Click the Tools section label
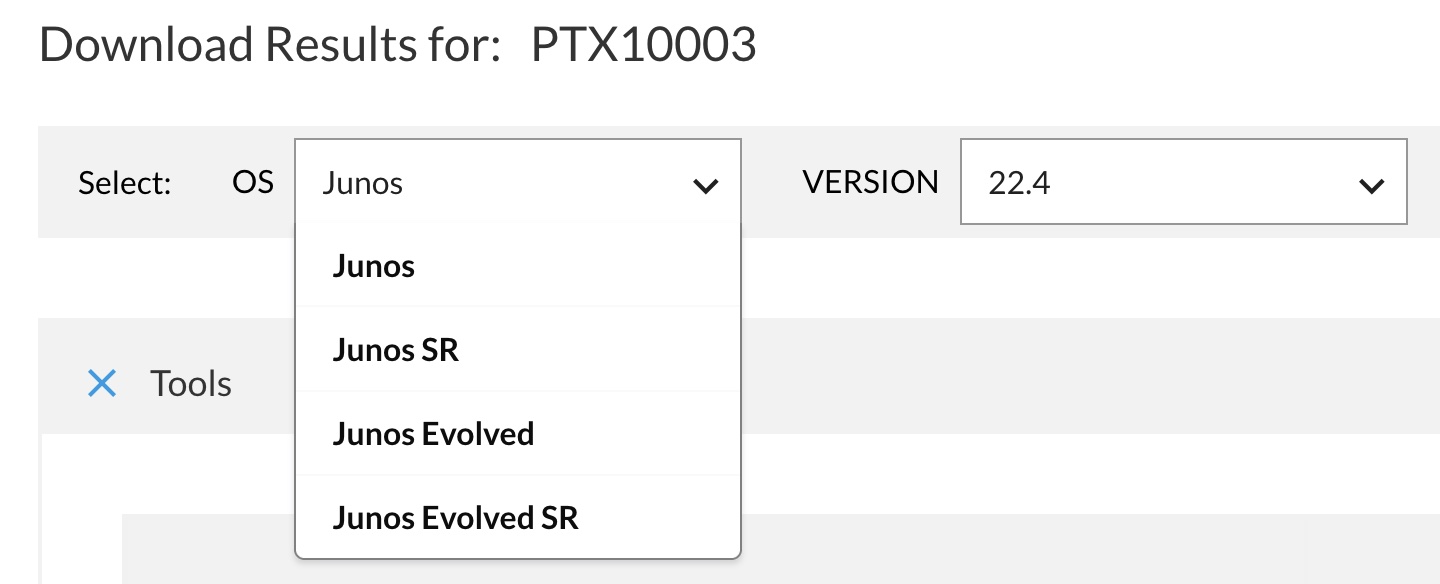 (190, 383)
